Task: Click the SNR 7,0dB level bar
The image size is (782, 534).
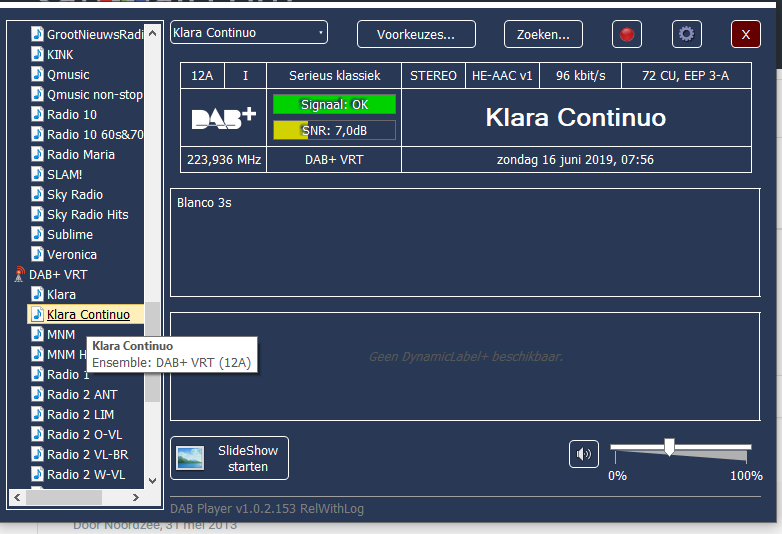Action: pyautogui.click(x=334, y=130)
